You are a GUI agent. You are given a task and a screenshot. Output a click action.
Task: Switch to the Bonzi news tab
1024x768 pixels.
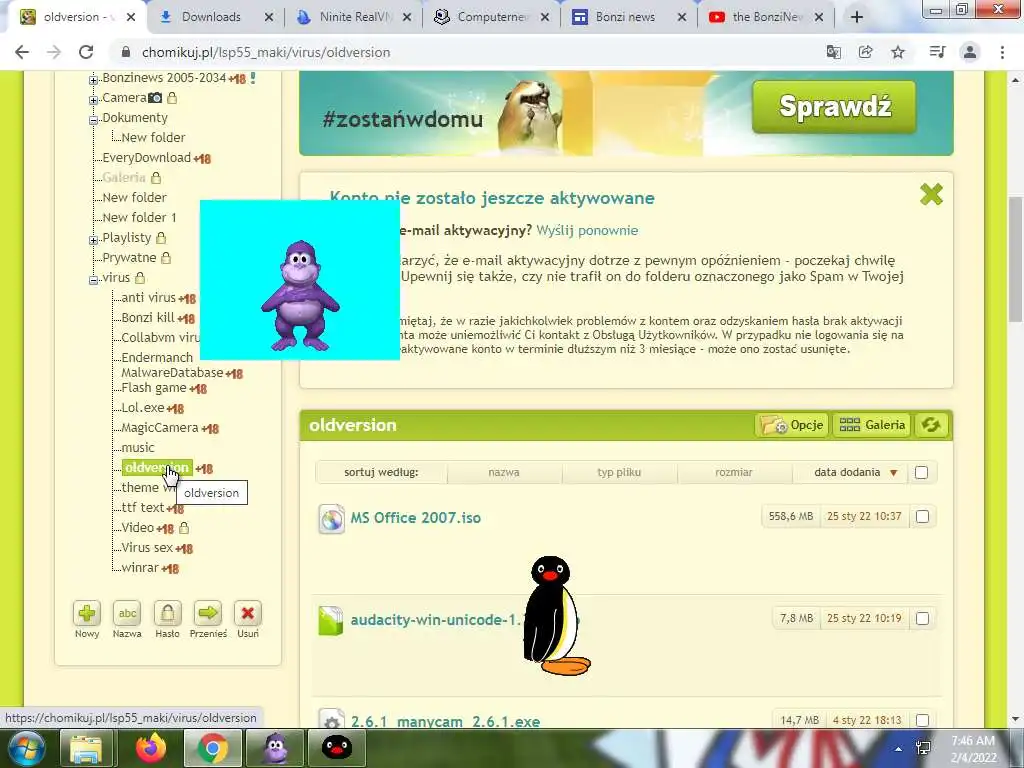(625, 17)
